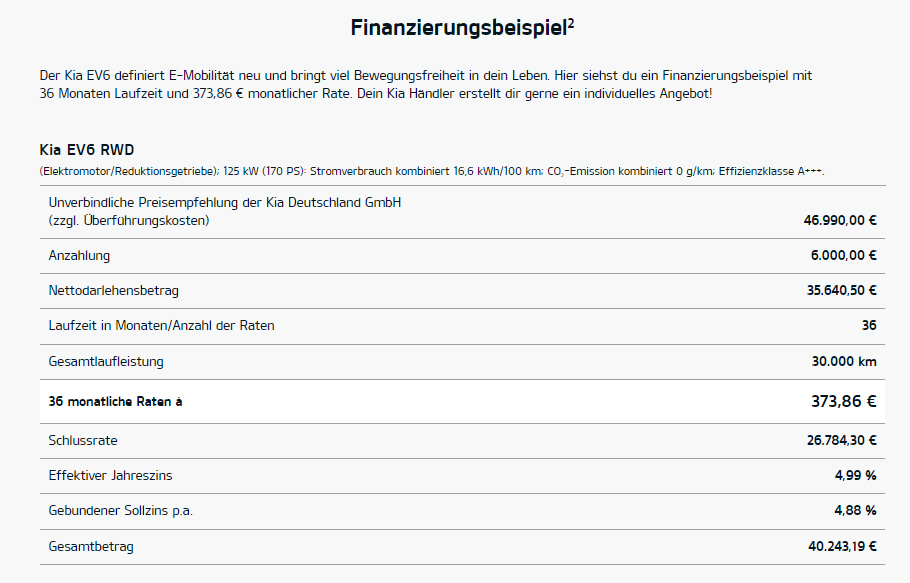Click the Schlussrate value 26.784,30 €
This screenshot has height=583, width=910.
(839, 440)
